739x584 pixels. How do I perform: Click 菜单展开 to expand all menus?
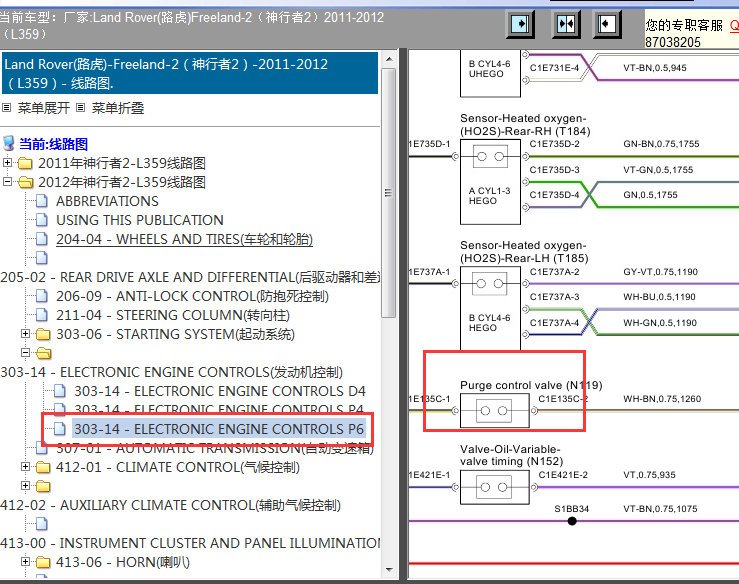coord(43,108)
